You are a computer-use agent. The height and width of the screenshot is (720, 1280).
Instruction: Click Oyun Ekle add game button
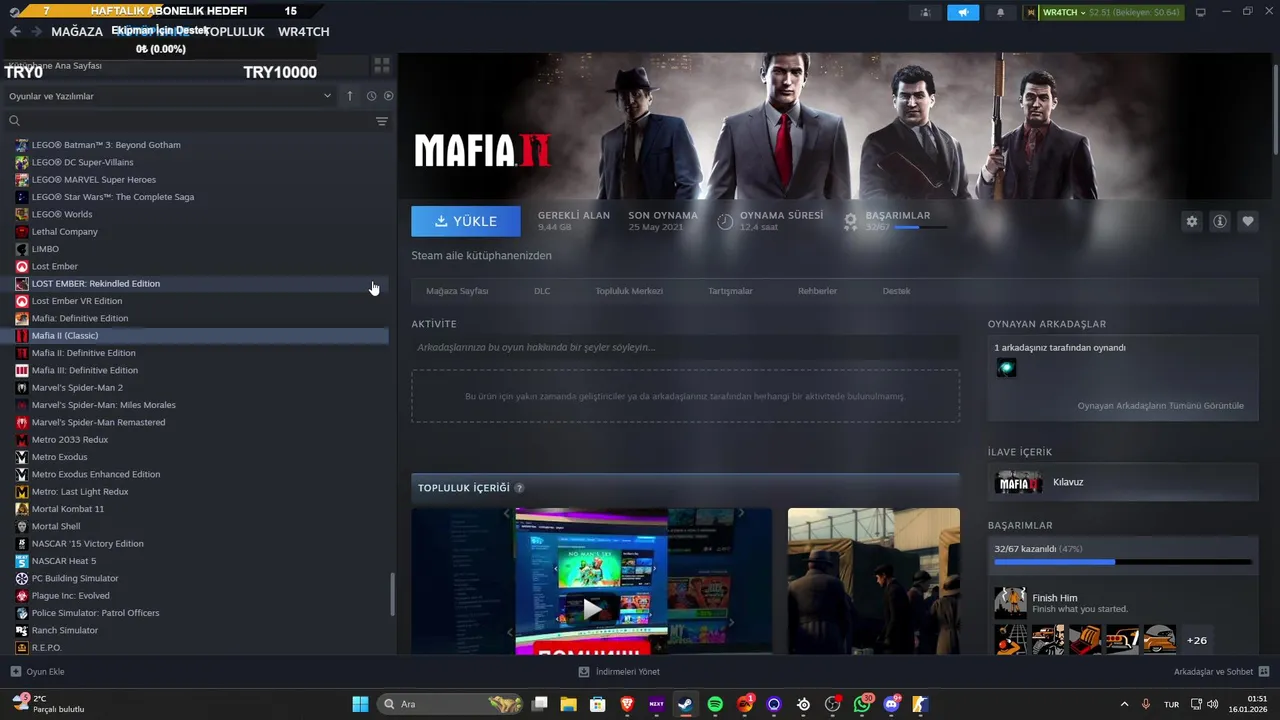pyautogui.click(x=37, y=672)
